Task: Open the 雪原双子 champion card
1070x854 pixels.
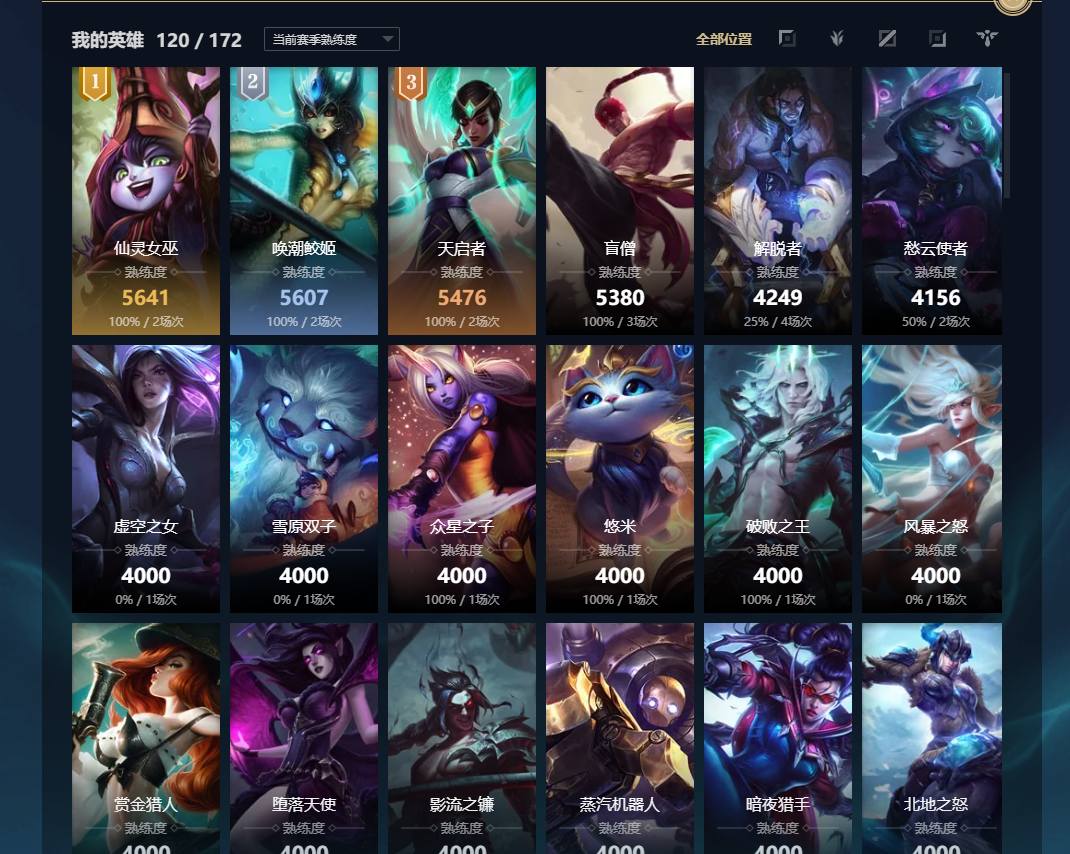Action: [304, 479]
